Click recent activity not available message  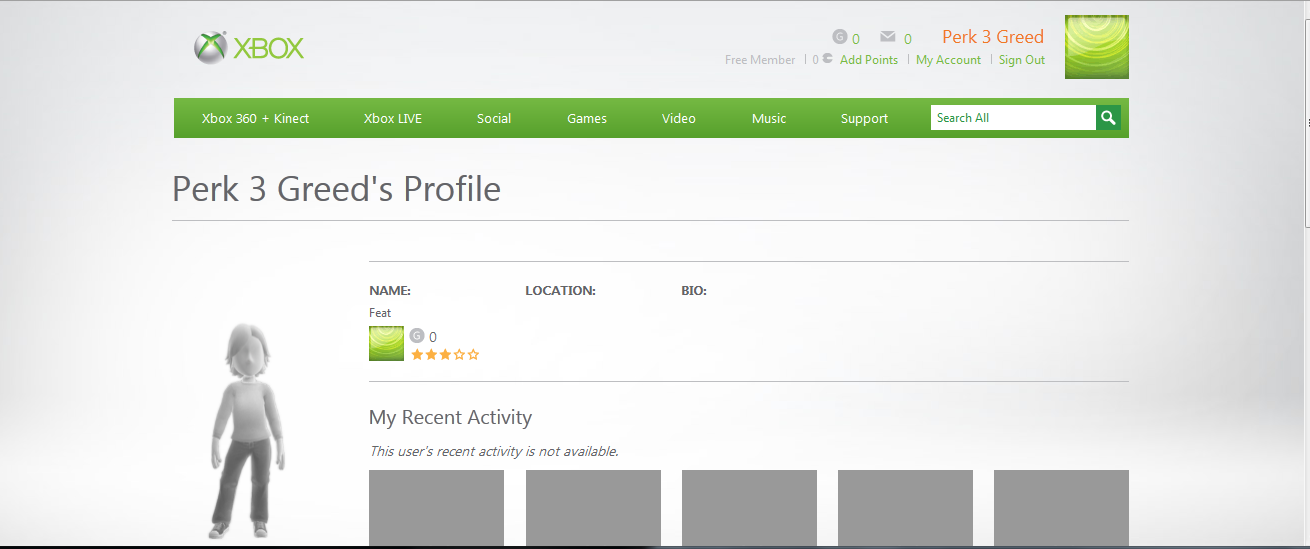[x=494, y=451]
